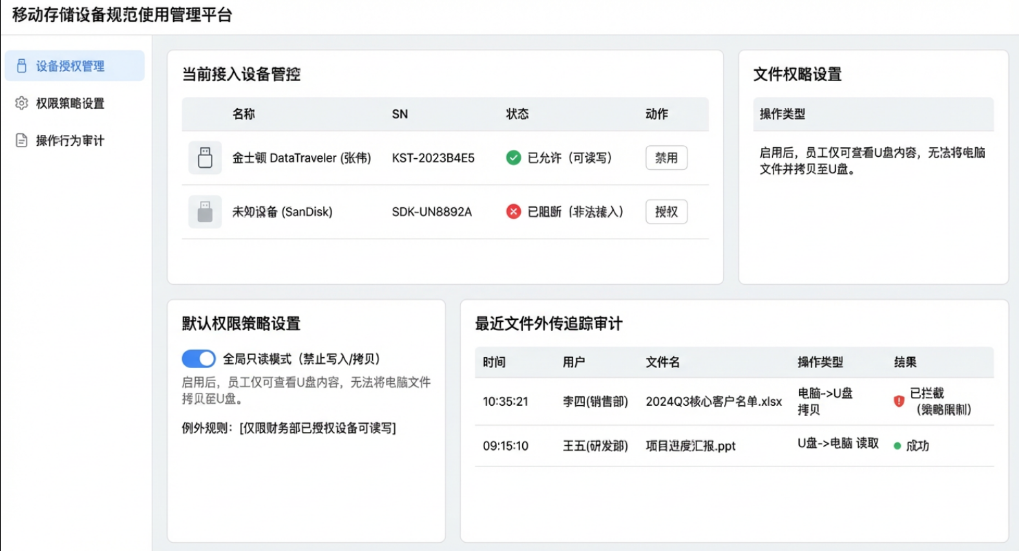Open file 项目进度汇报.ppt entry
The image size is (1019, 551).
690,446
